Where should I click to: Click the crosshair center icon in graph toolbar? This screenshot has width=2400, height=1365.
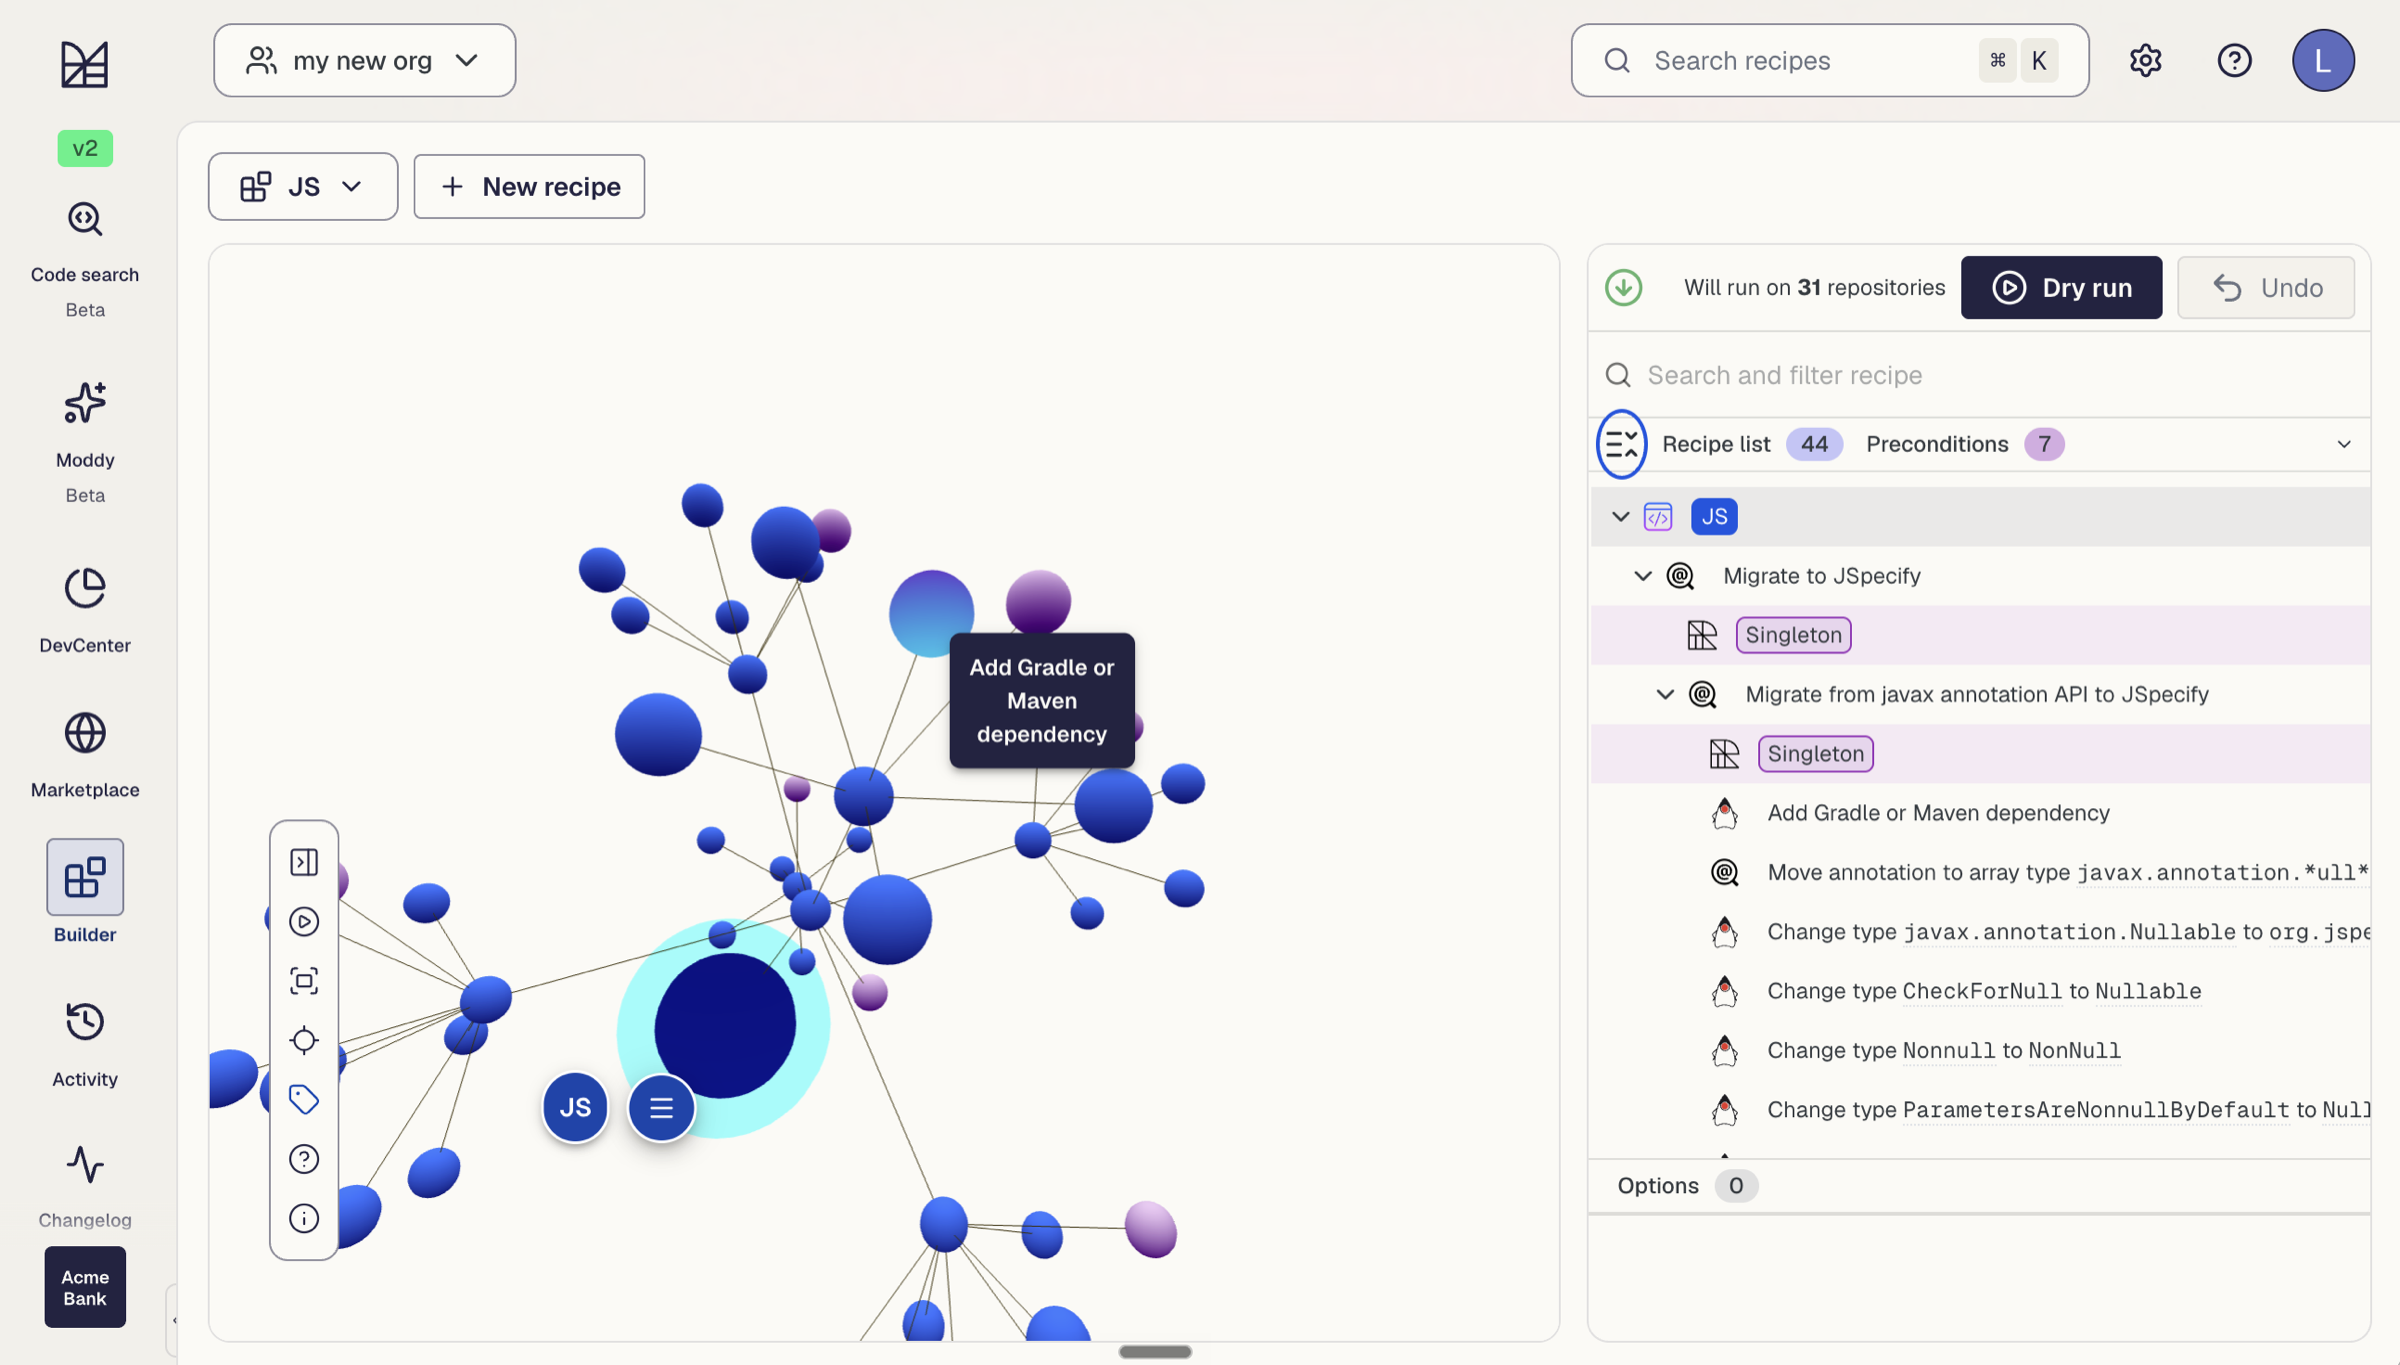(x=304, y=1040)
